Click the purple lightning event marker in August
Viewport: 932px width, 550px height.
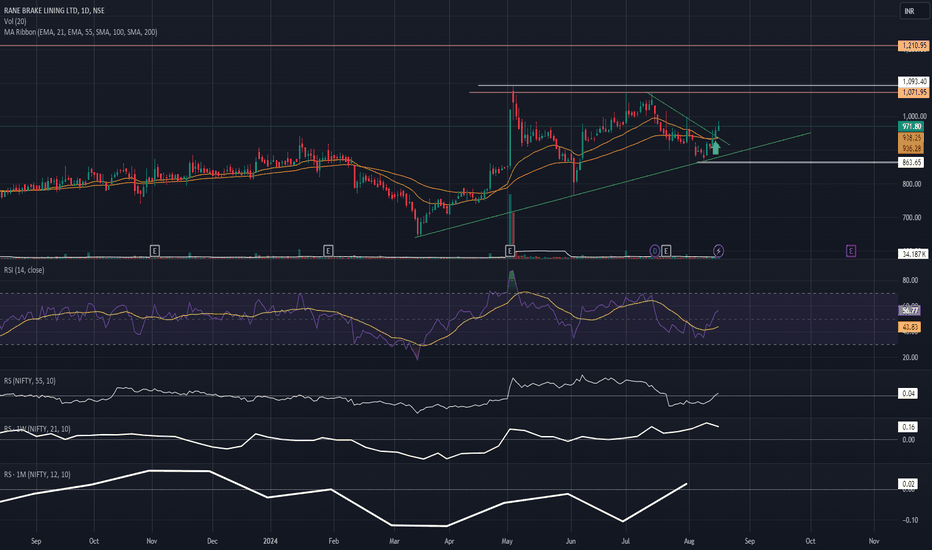[x=718, y=251]
